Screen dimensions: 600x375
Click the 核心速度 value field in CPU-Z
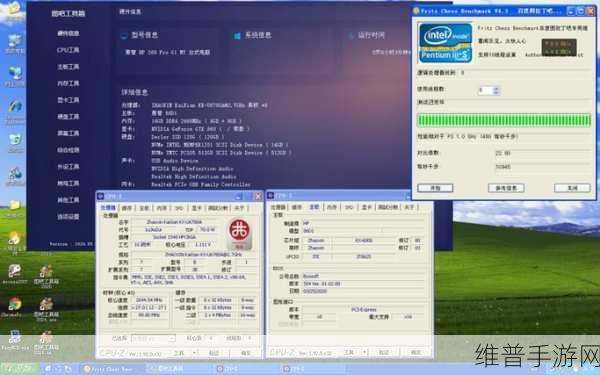click(150, 300)
